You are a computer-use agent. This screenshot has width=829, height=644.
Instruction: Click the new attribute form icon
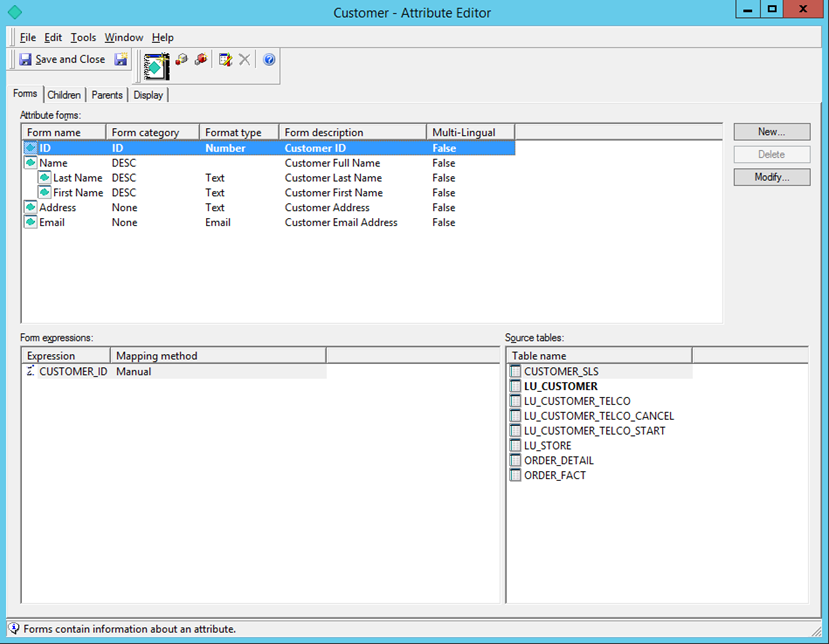click(x=156, y=67)
